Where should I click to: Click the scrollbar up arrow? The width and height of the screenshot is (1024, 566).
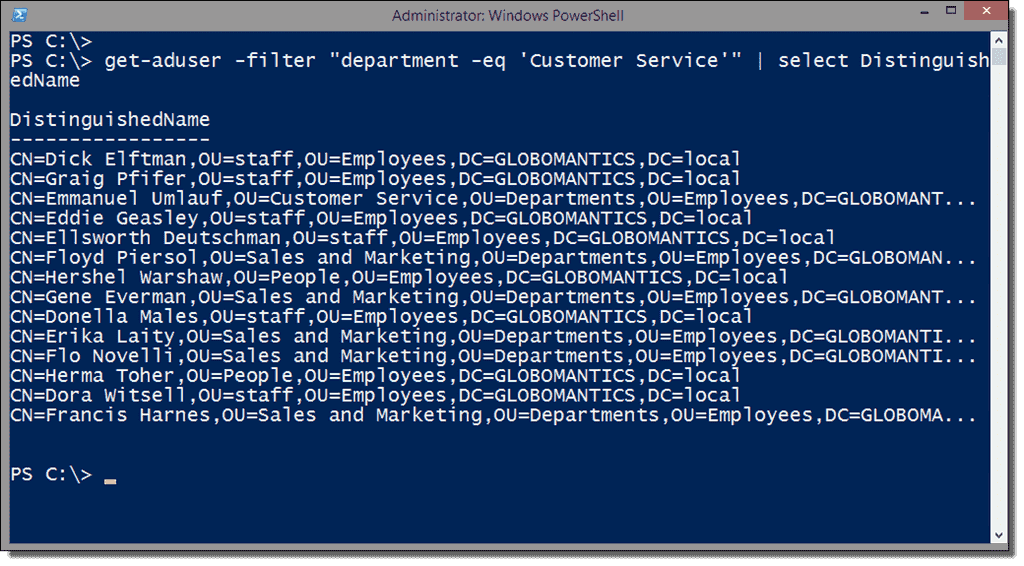[999, 41]
